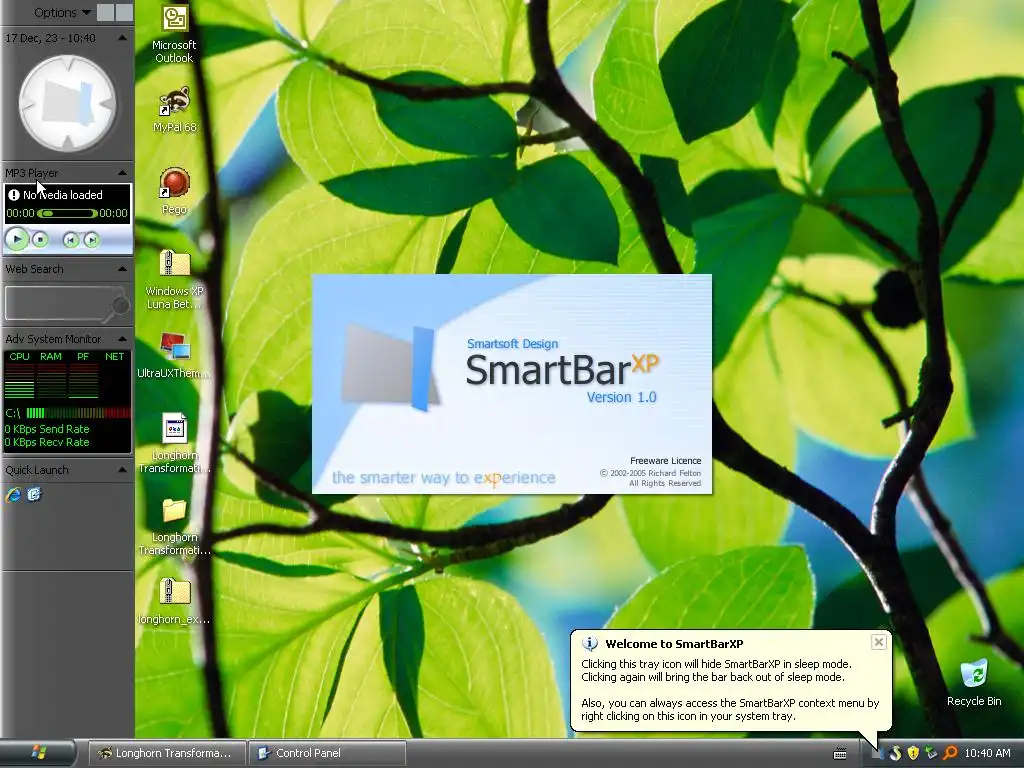Image resolution: width=1024 pixels, height=768 pixels.
Task: Click the second gray box beside Options
Action: pyautogui.click(x=124, y=12)
